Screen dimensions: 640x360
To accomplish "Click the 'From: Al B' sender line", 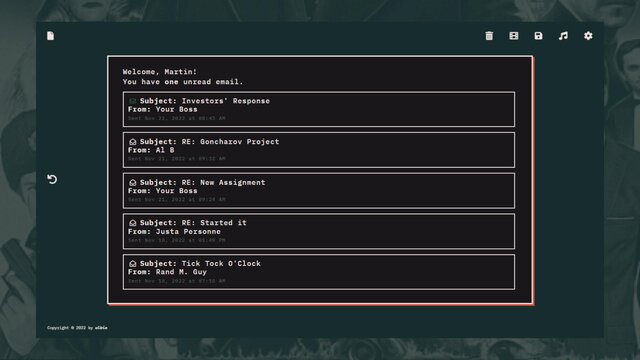I will click(x=151, y=150).
